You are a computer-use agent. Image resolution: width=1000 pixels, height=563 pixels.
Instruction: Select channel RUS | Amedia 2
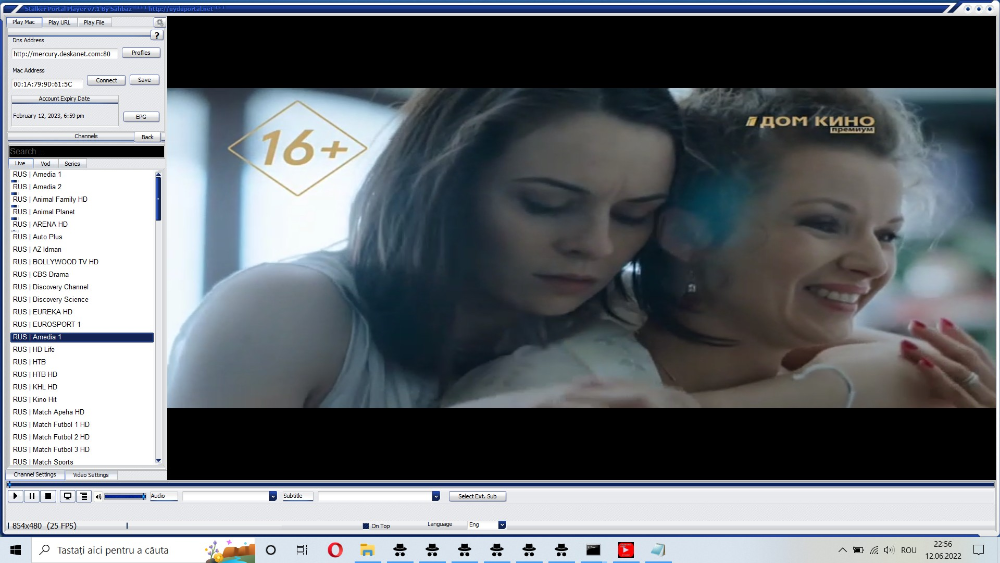[x=82, y=187]
